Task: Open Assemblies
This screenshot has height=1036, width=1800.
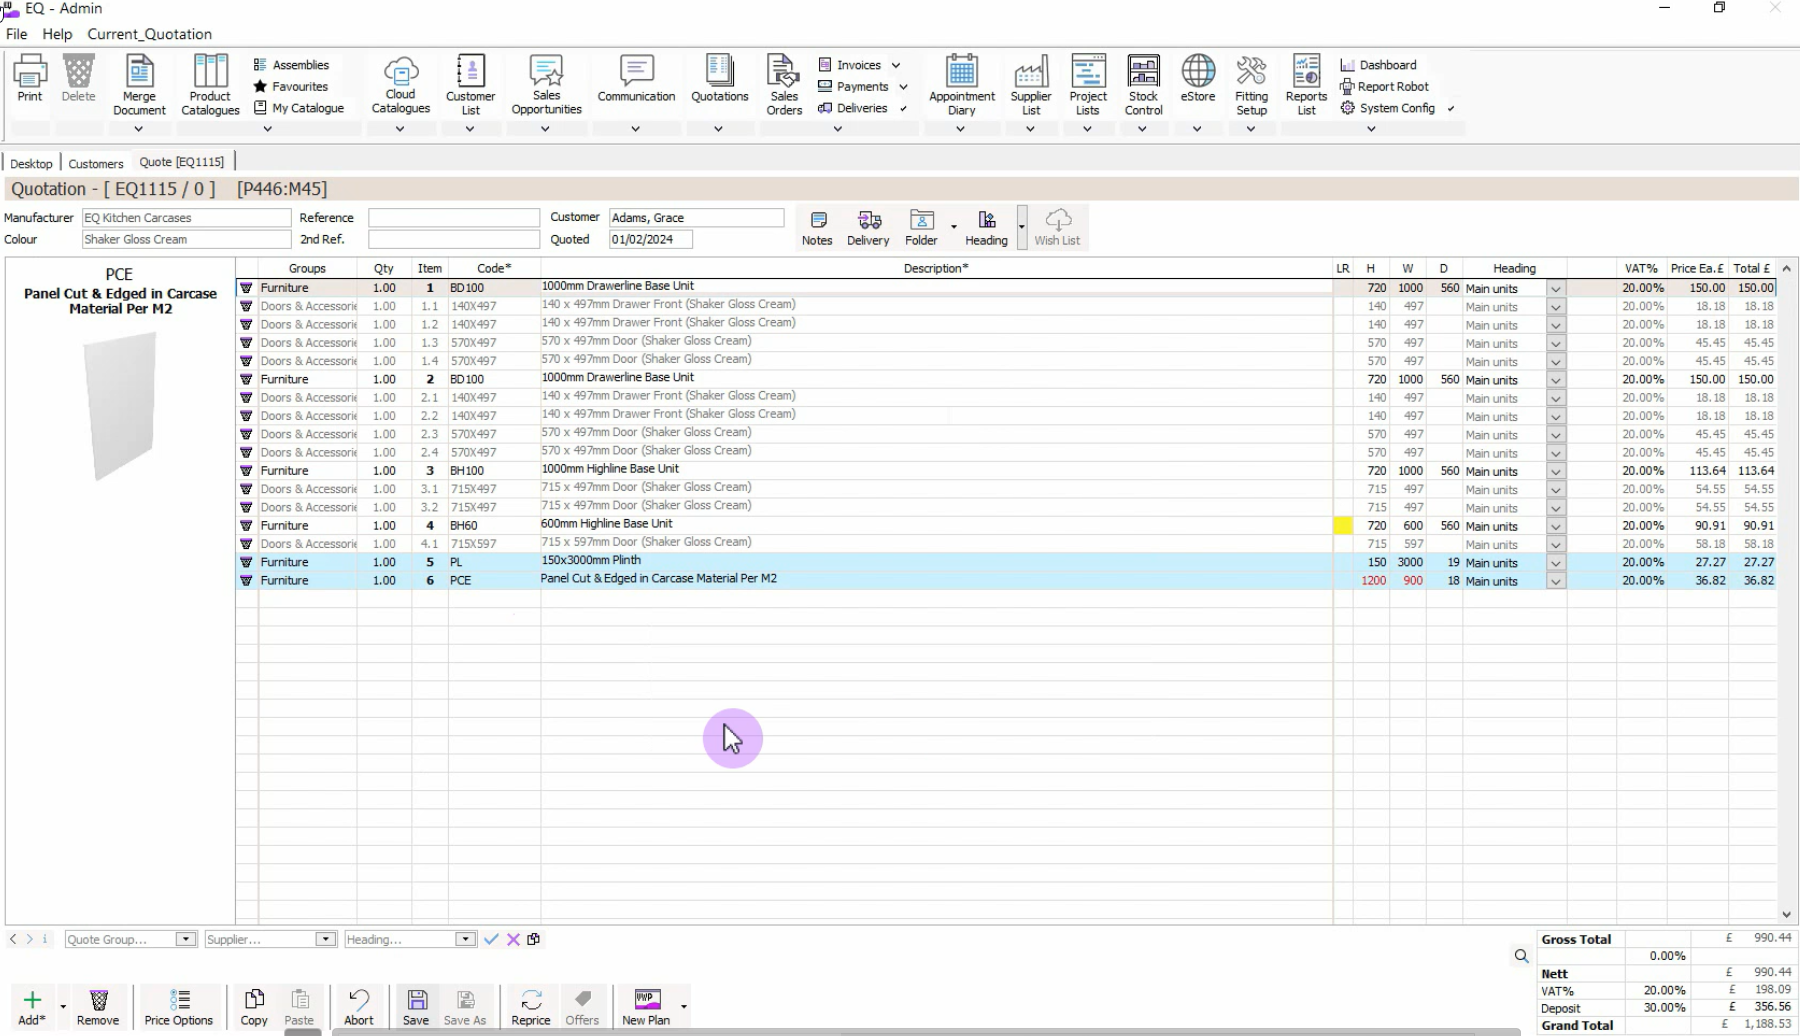Action: click(x=291, y=65)
